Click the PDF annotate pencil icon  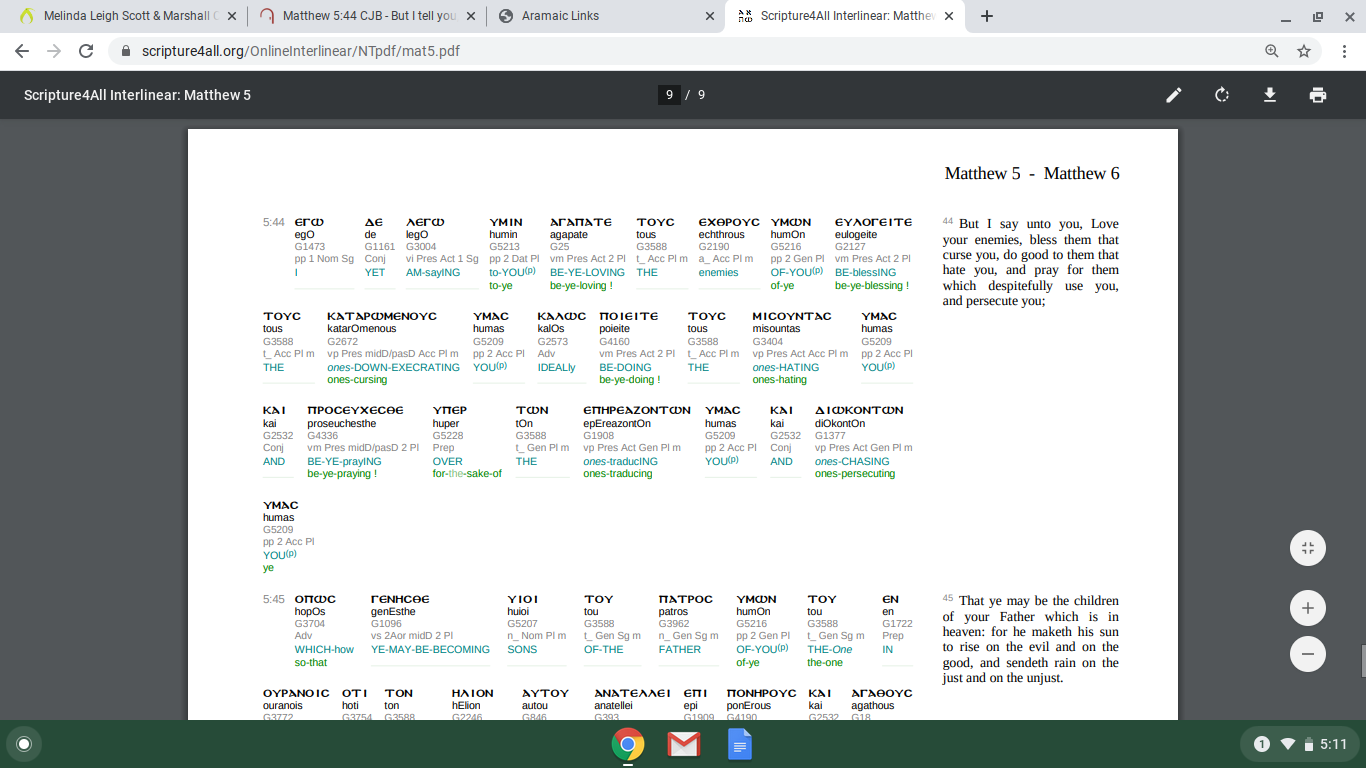[x=1174, y=95]
